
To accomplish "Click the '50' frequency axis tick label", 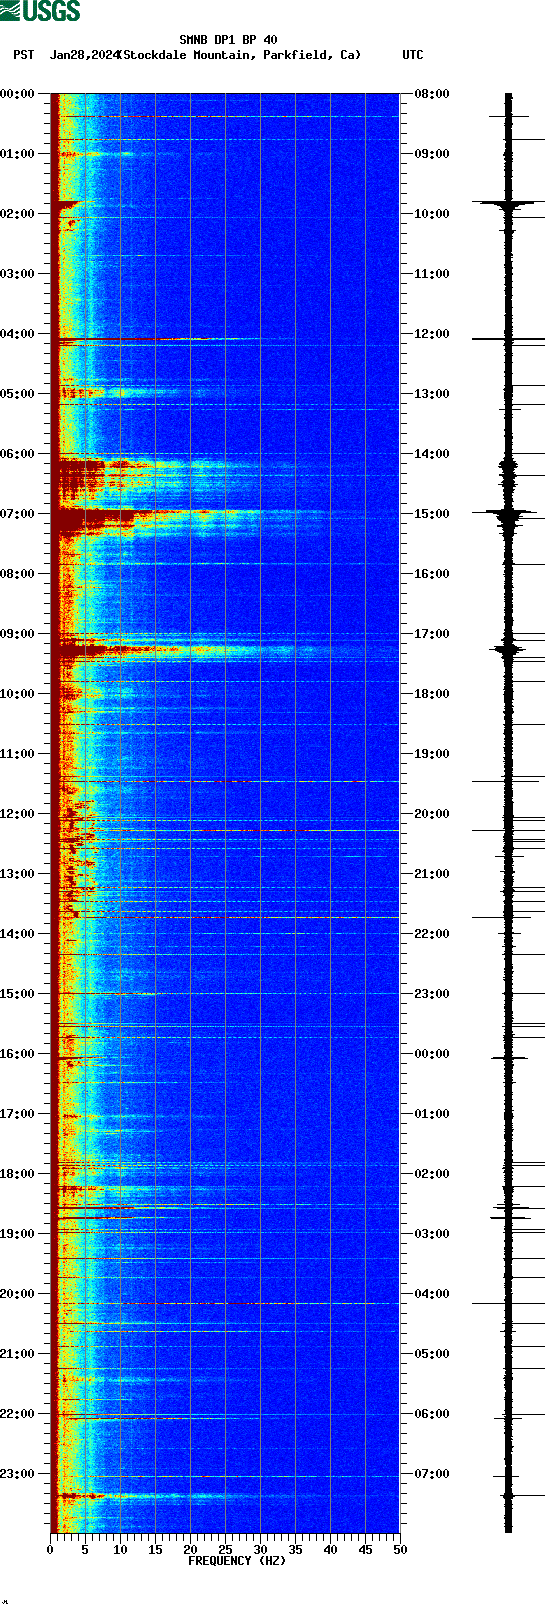I will pyautogui.click(x=400, y=1550).
